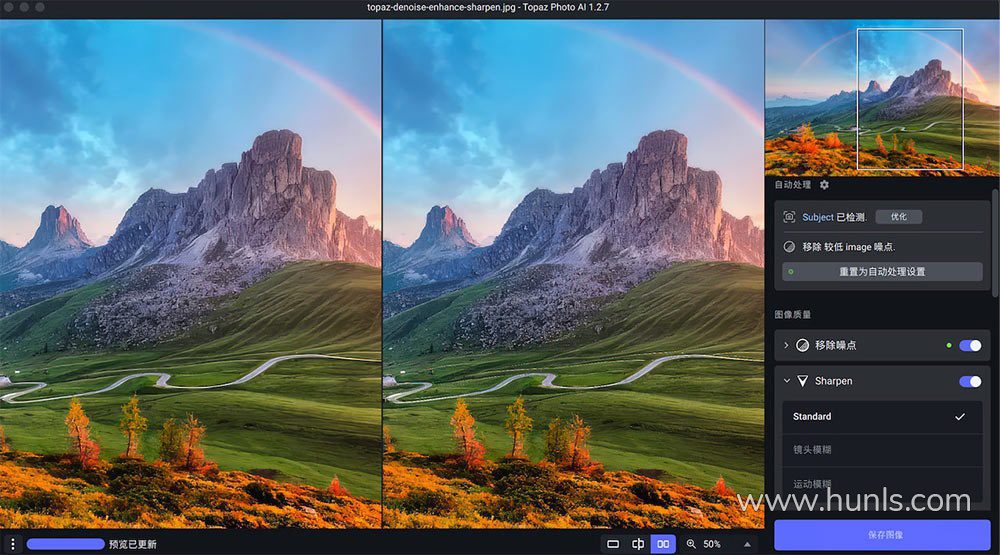Click the Sharpen triangle icon
1000x555 pixels.
pos(802,381)
